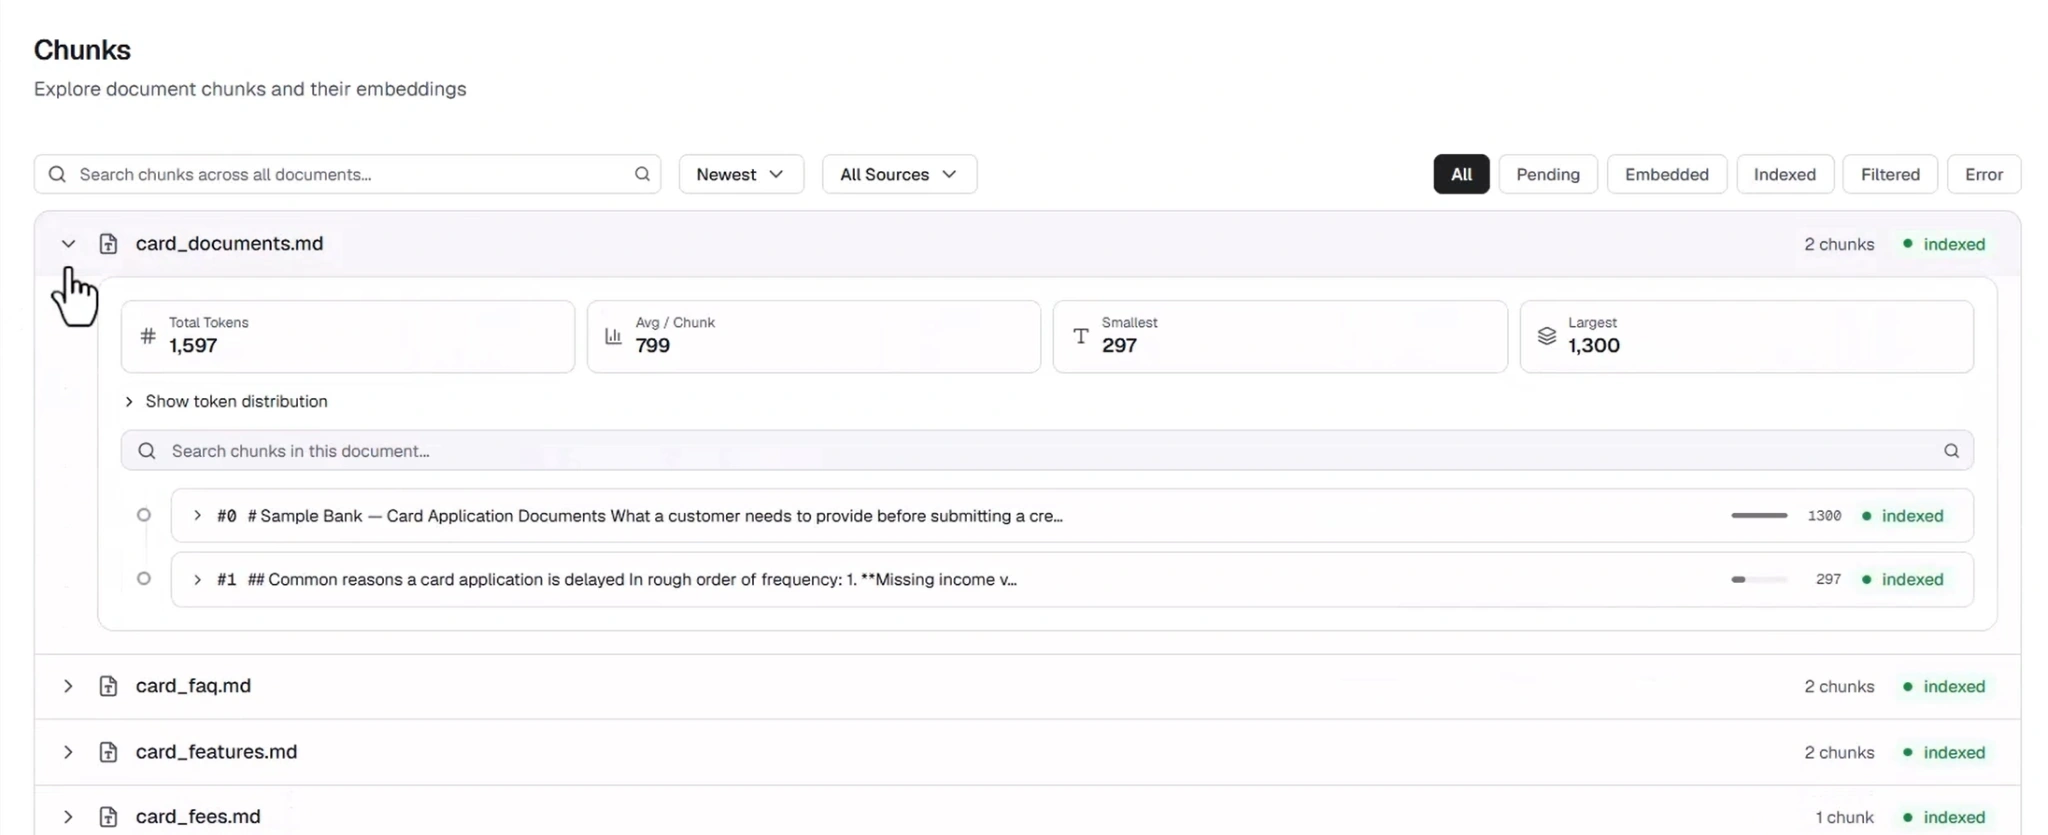This screenshot has height=835, width=2048.
Task: Click the 297 token count of chunk #1
Action: (1828, 579)
